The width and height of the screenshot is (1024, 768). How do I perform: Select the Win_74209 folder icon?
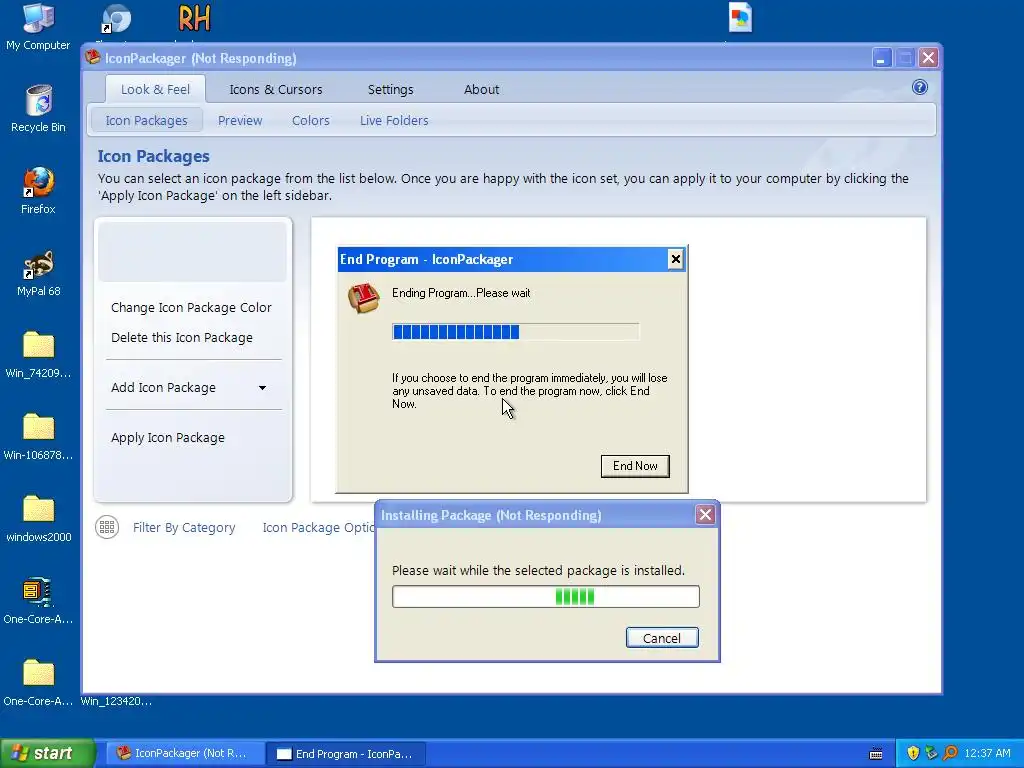[38, 355]
